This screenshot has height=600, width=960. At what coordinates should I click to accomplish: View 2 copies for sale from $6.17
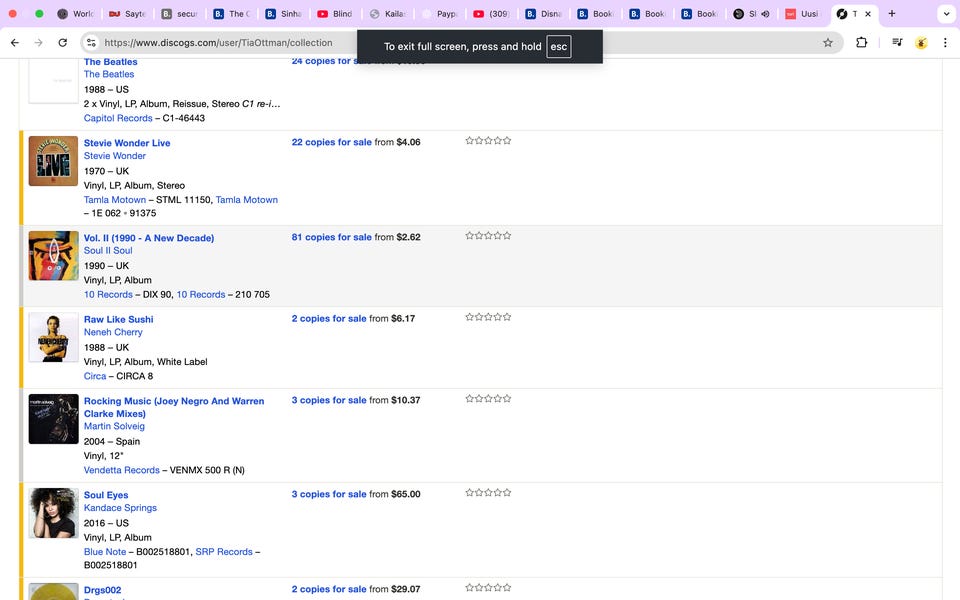point(329,318)
